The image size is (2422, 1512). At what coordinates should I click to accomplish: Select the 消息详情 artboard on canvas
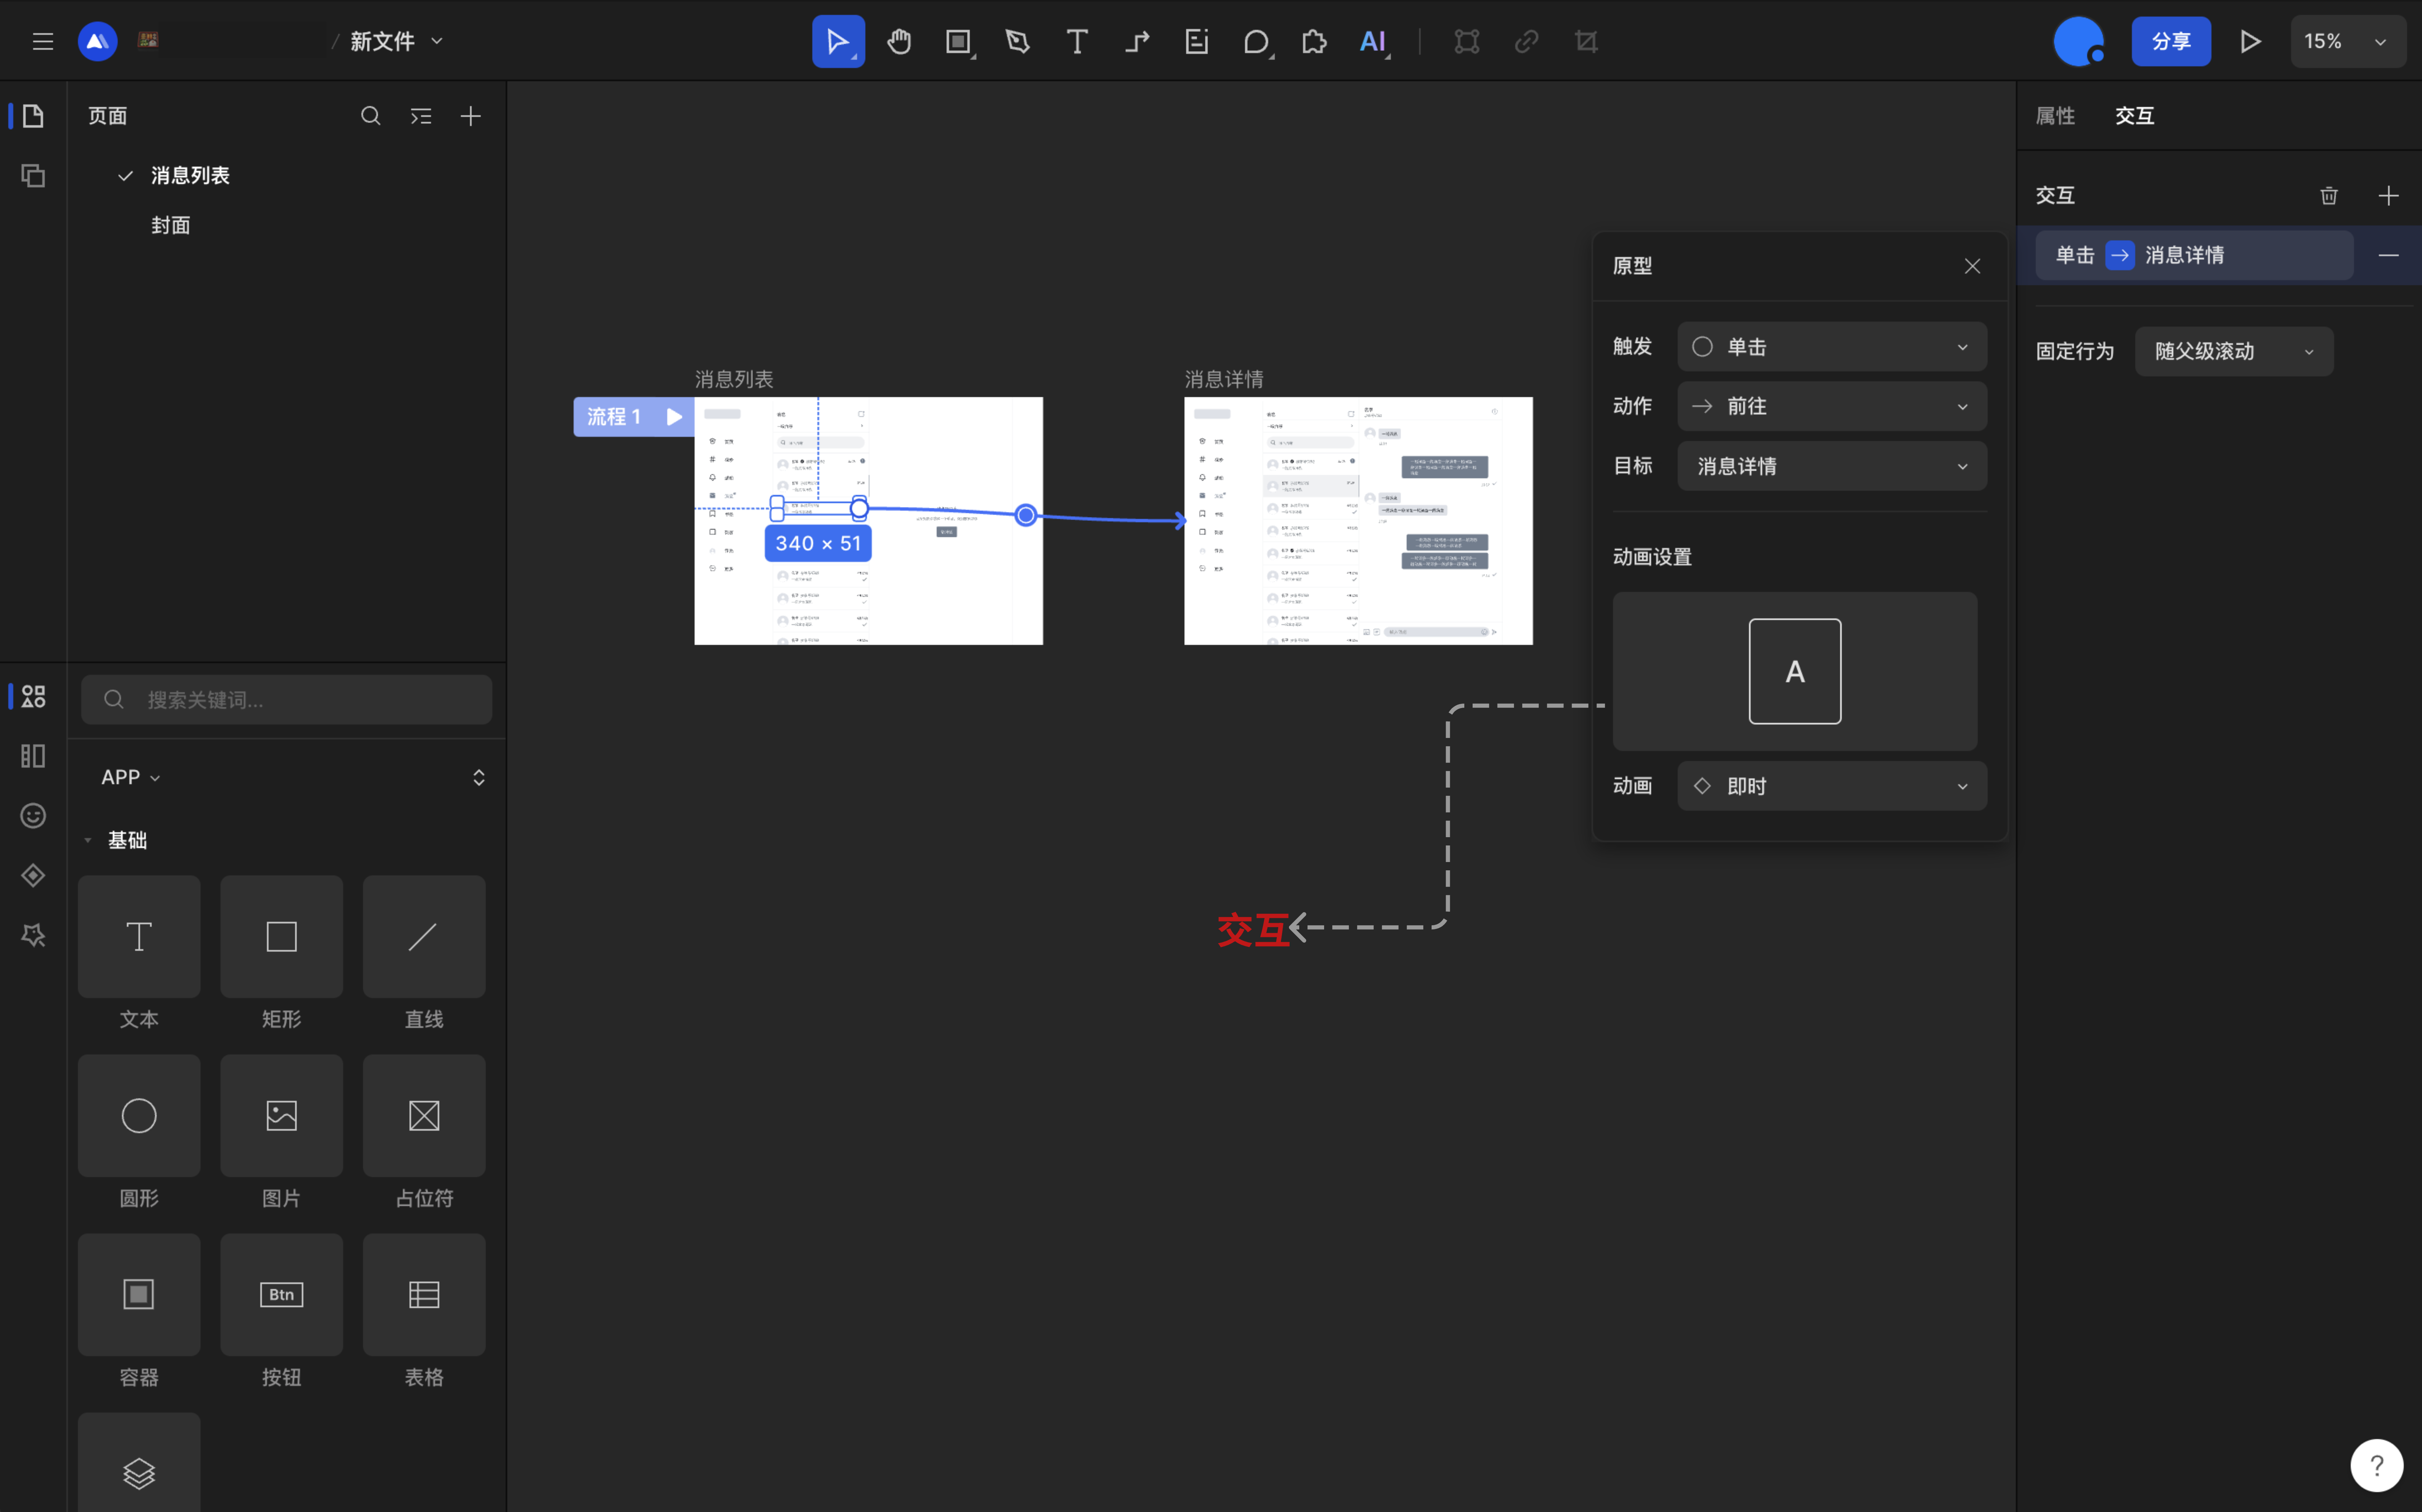click(x=1358, y=521)
